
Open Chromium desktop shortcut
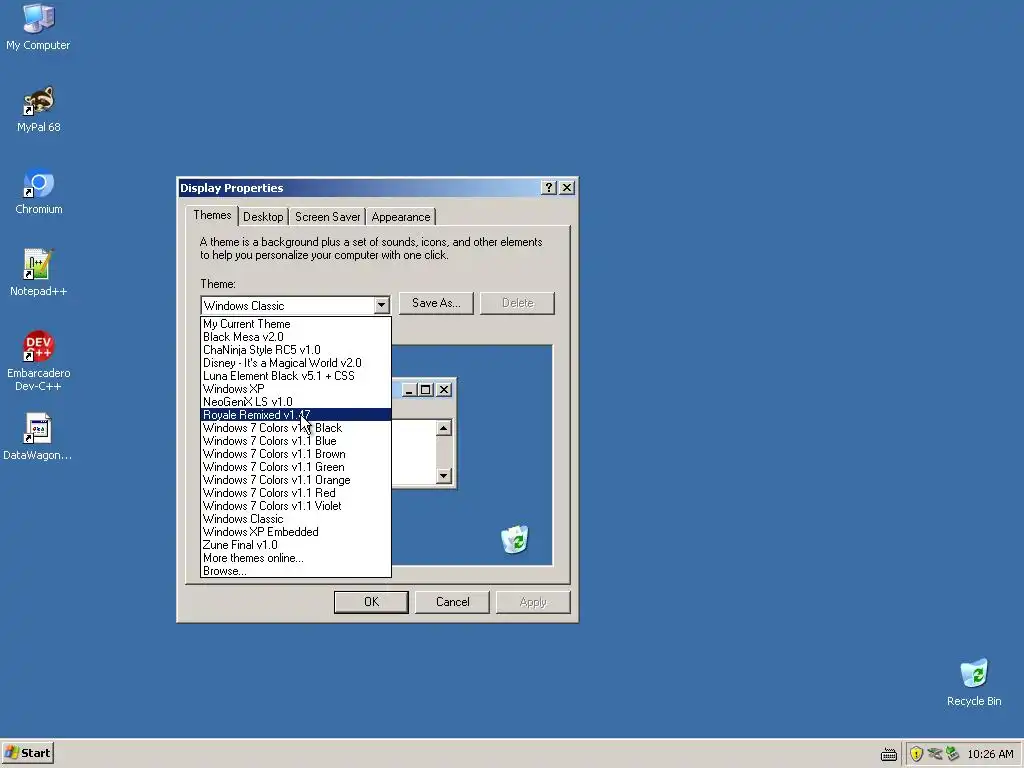[39, 191]
